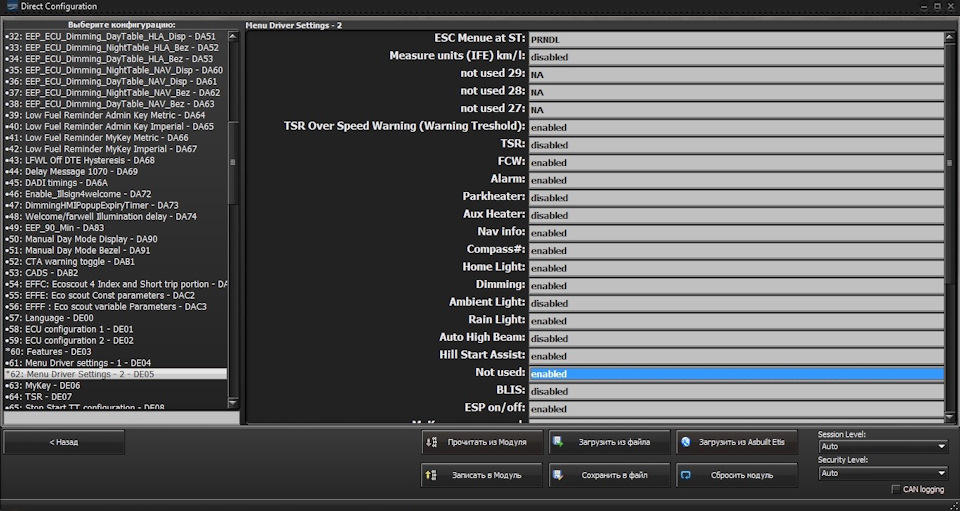Select 60: Features - DE03 entry
The height and width of the screenshot is (511, 960).
[x=115, y=352]
